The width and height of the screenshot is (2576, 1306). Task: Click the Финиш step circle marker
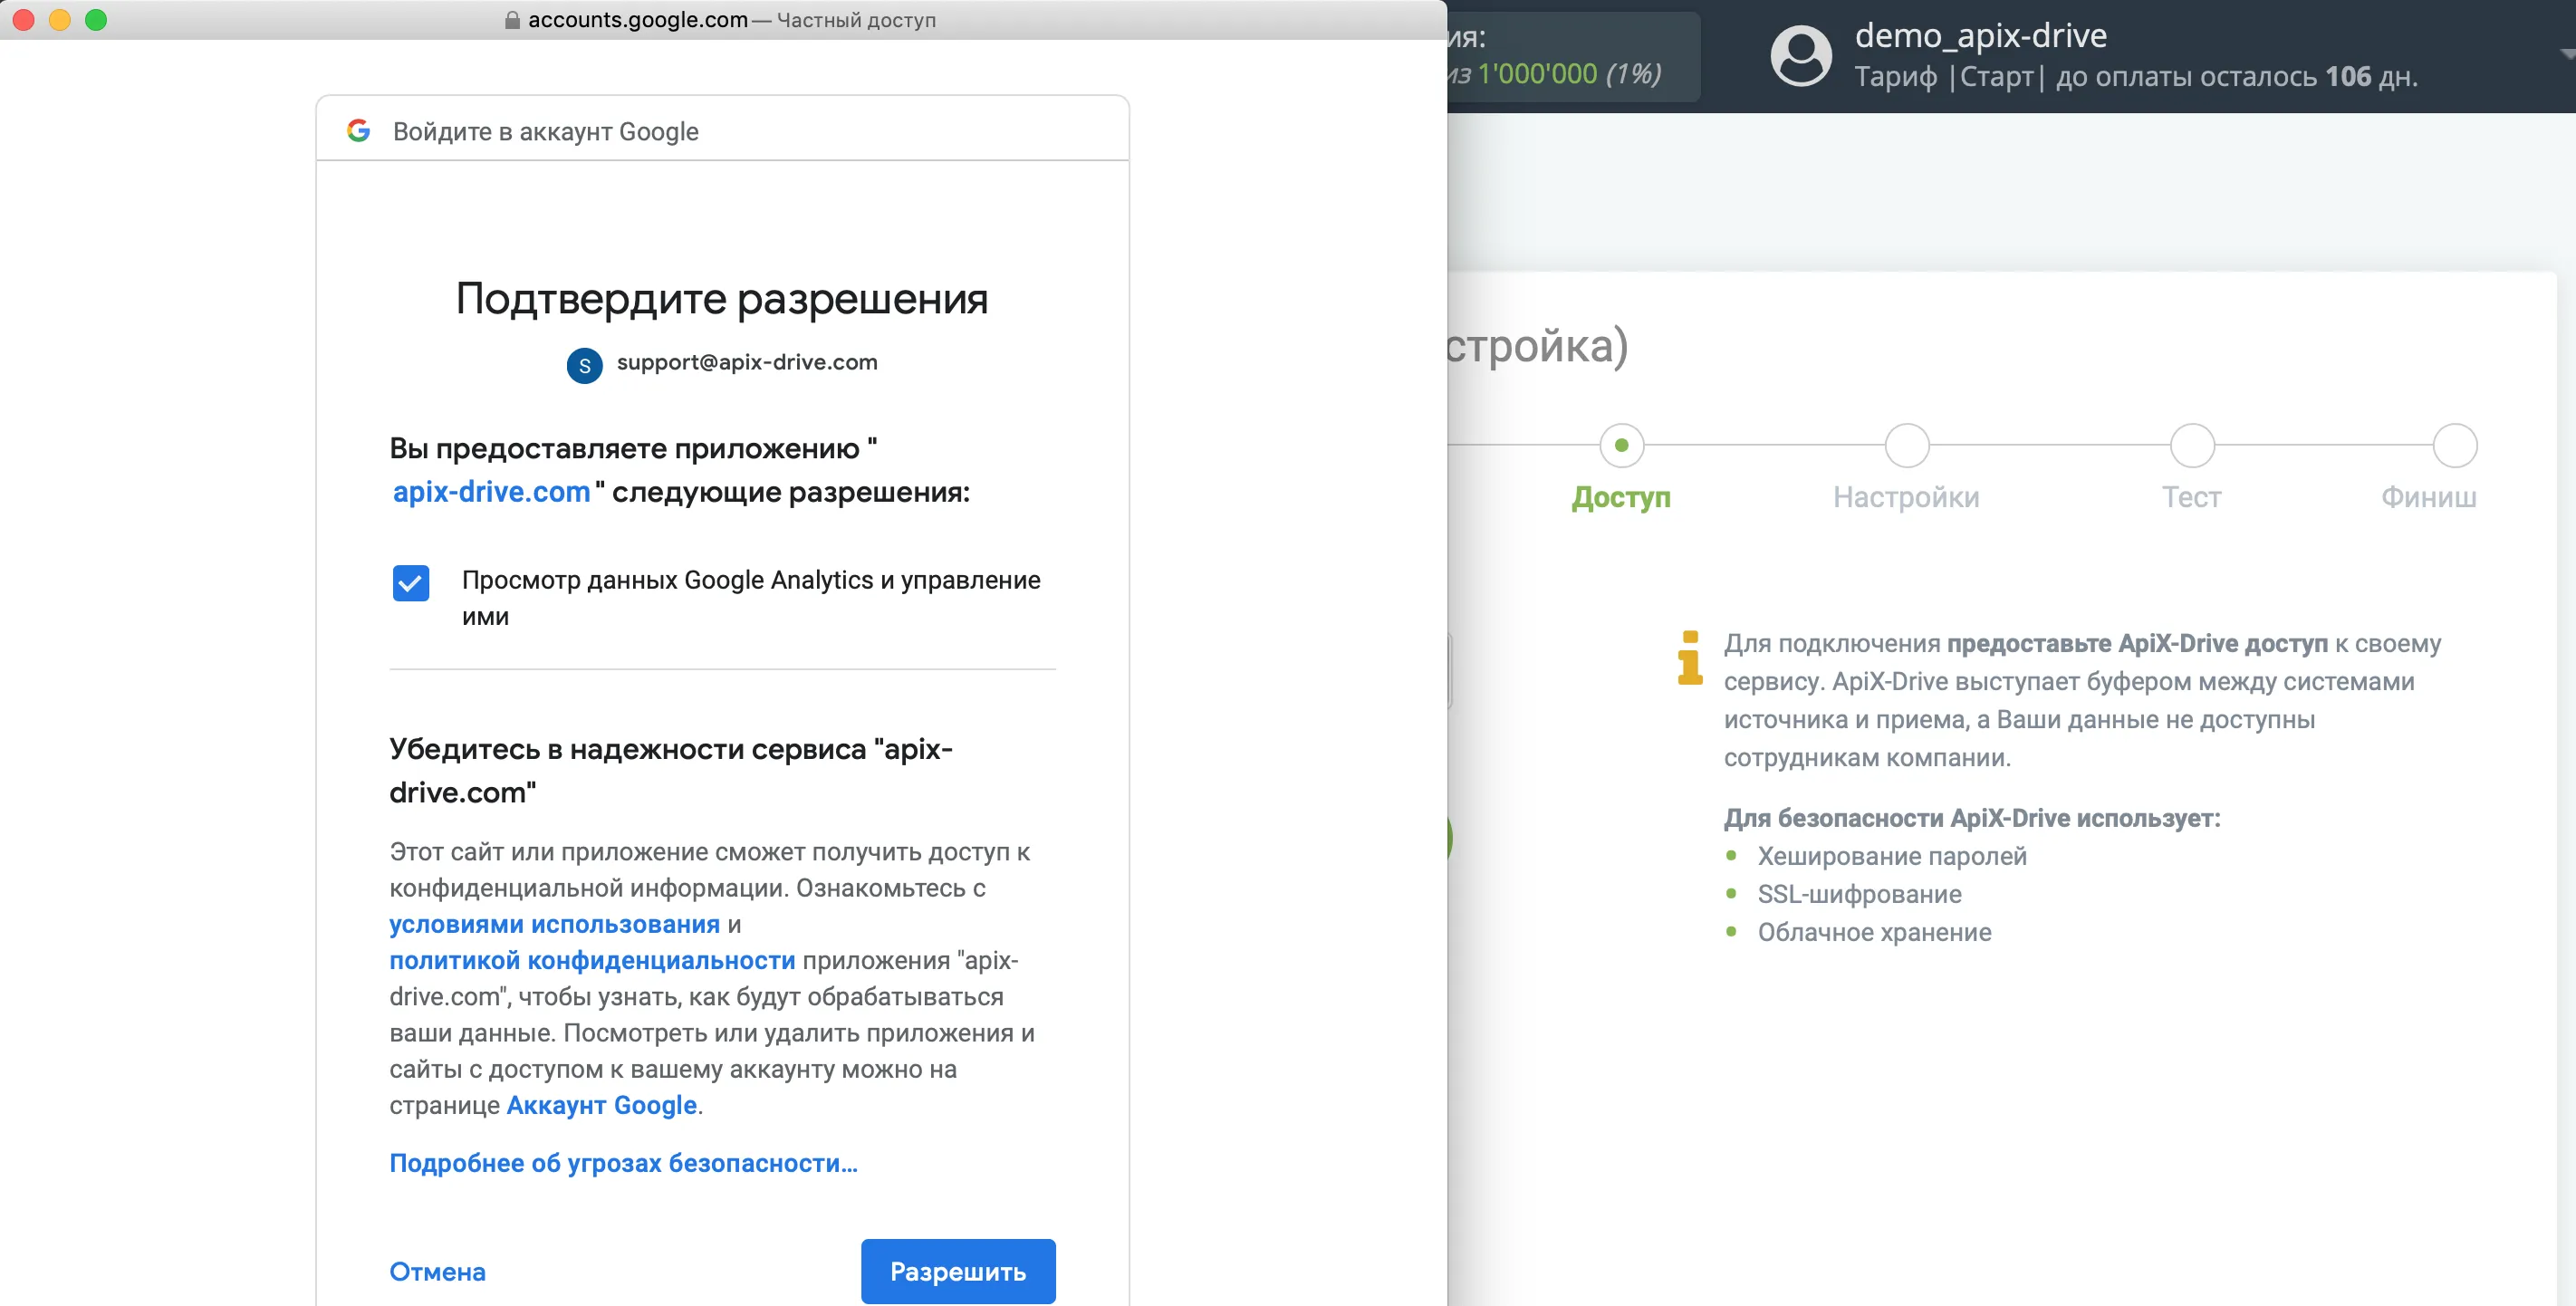[x=2454, y=445]
